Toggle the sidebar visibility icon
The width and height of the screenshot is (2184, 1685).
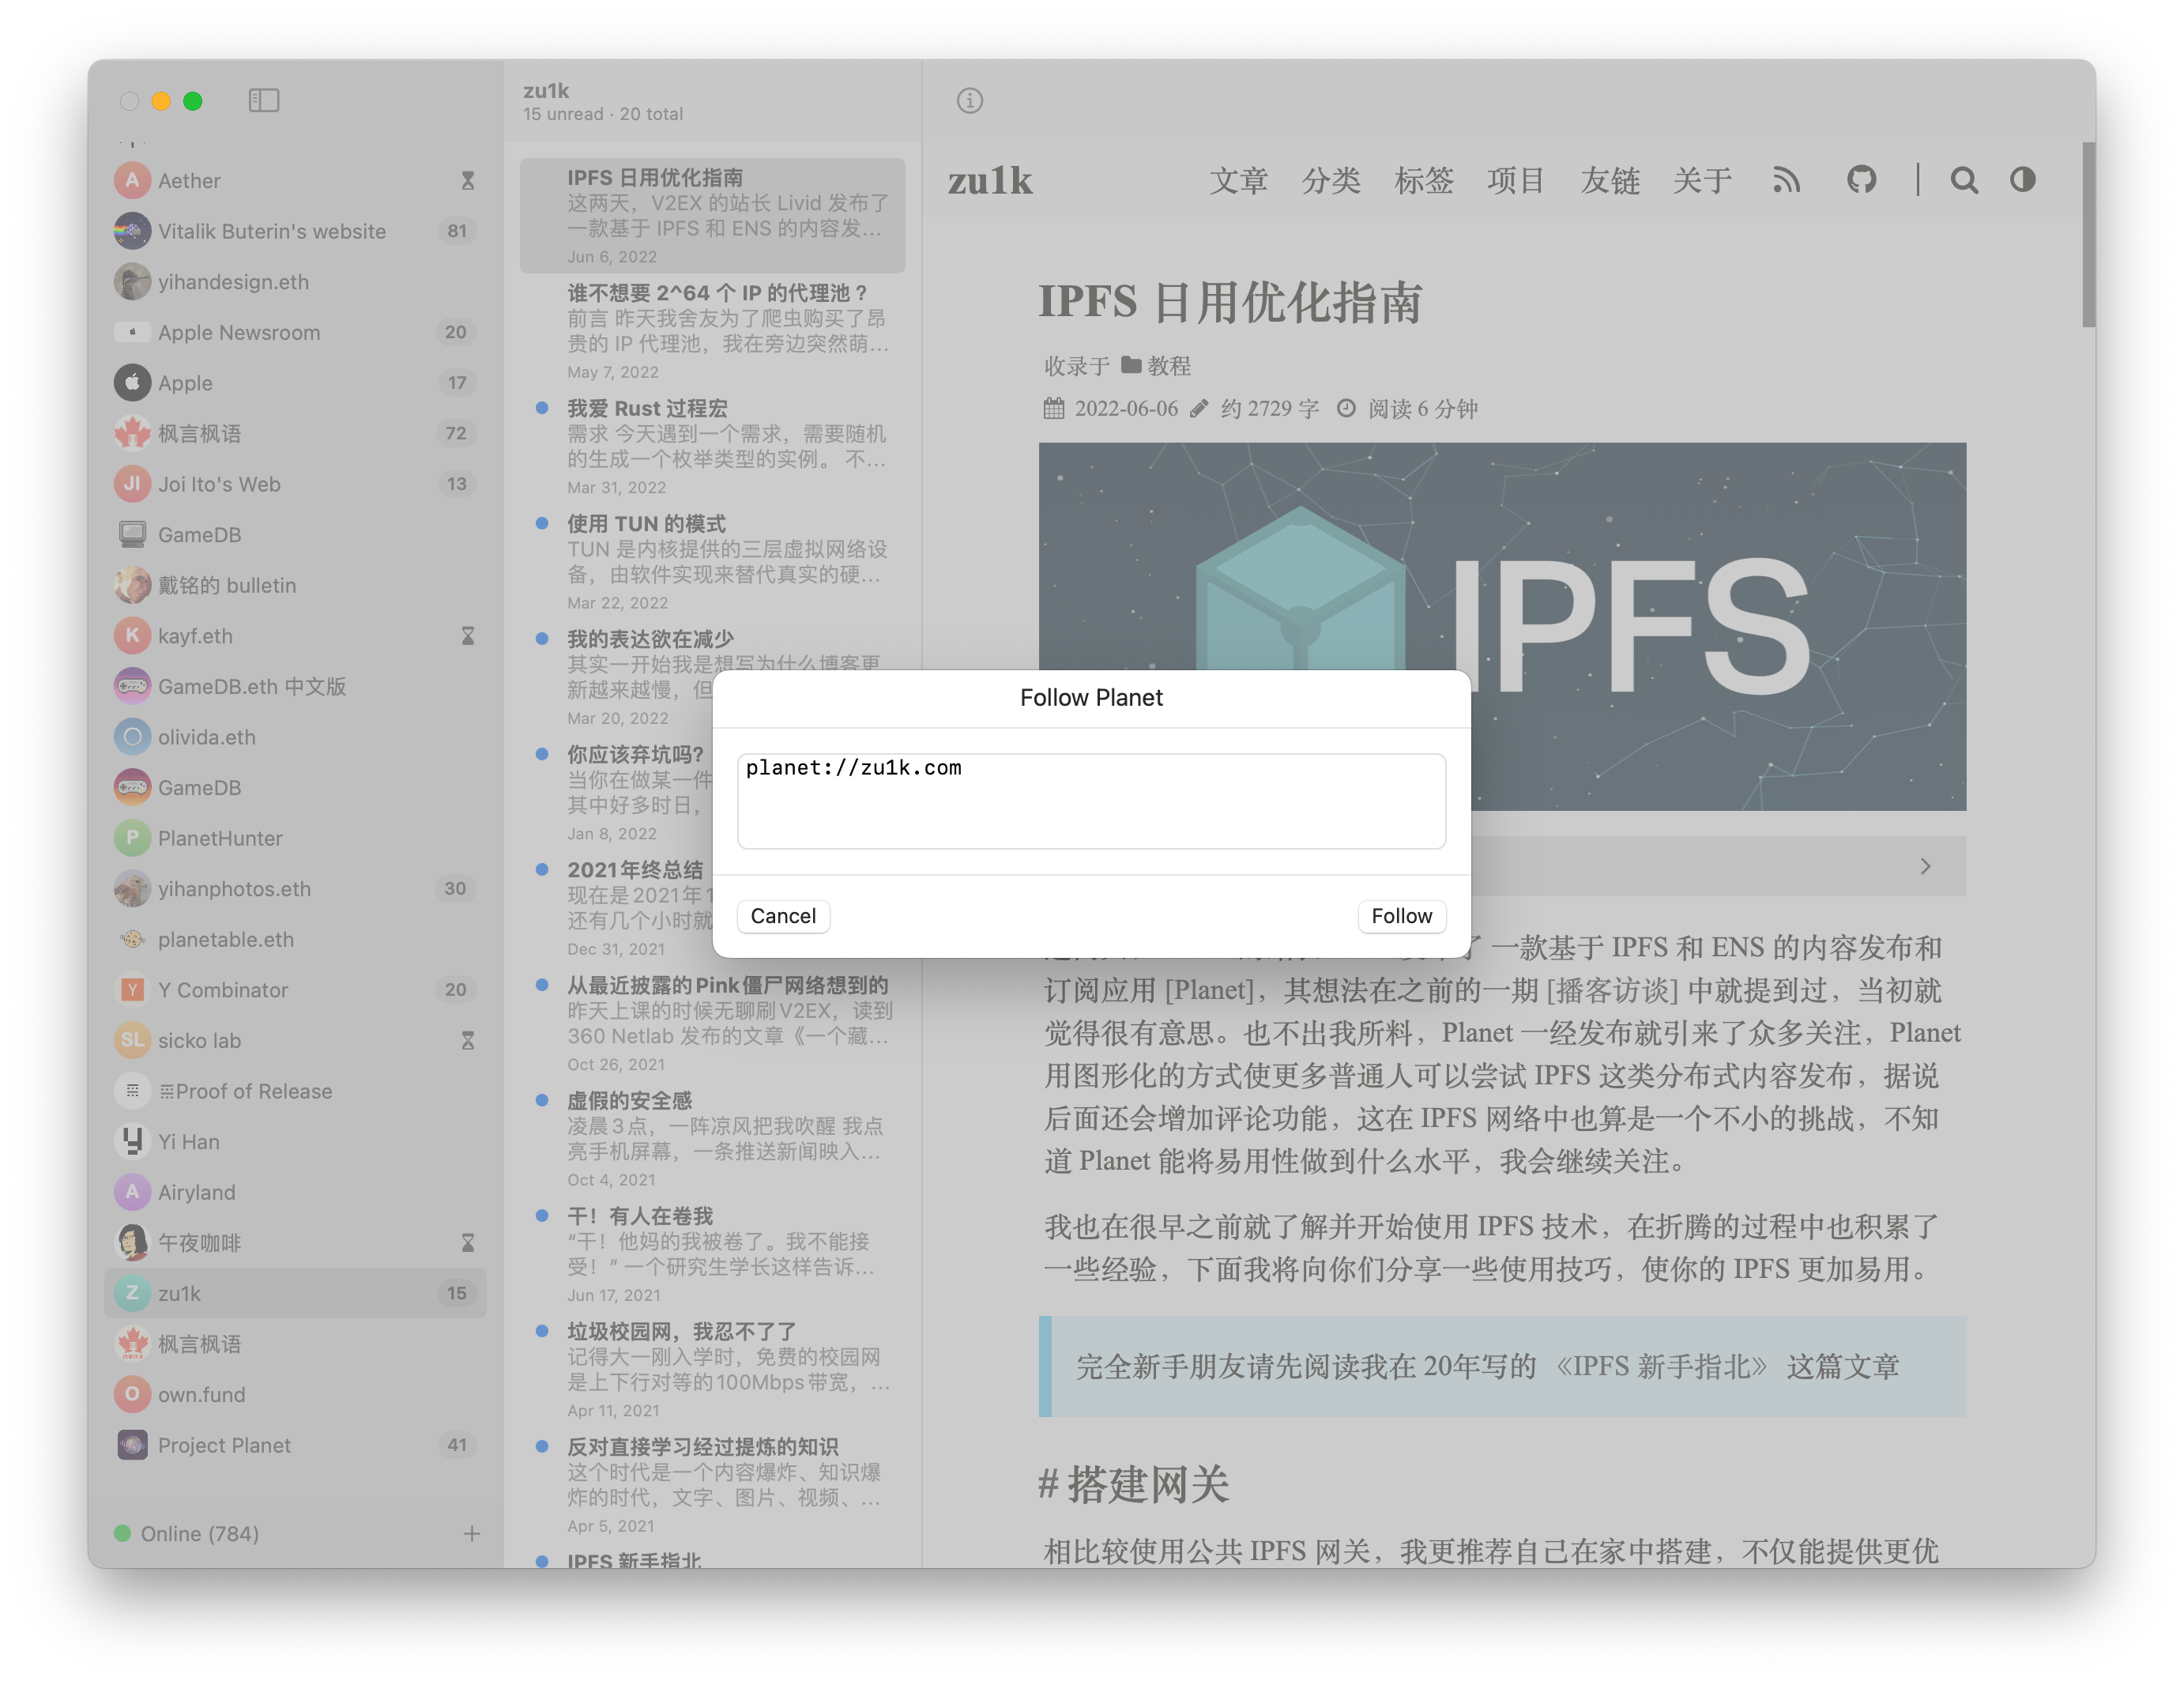[264, 100]
